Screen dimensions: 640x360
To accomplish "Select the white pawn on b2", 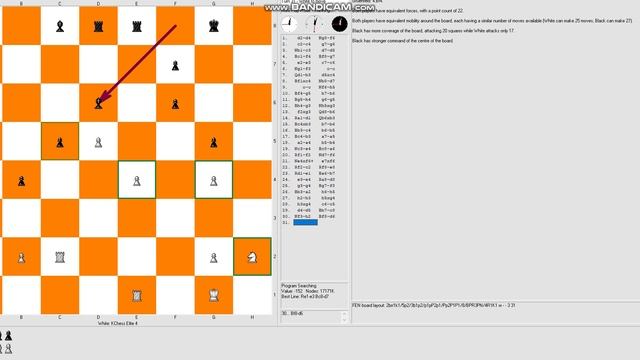I will (21, 258).
